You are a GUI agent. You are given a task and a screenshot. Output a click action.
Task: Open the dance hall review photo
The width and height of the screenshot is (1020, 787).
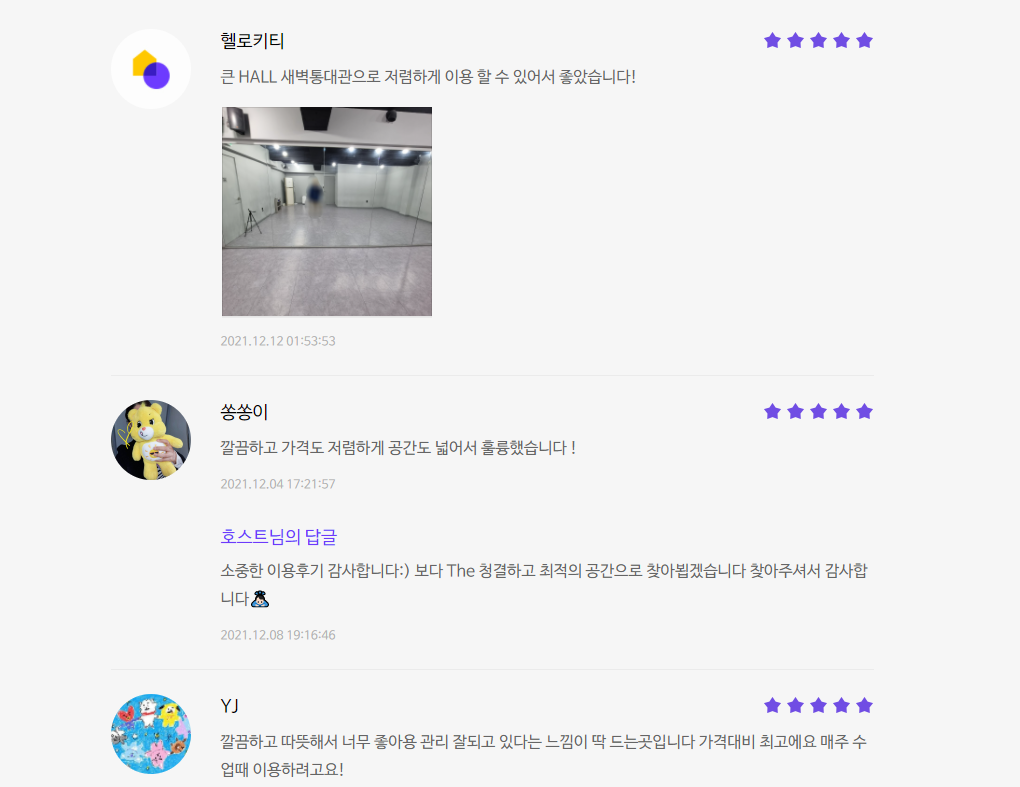pos(327,211)
